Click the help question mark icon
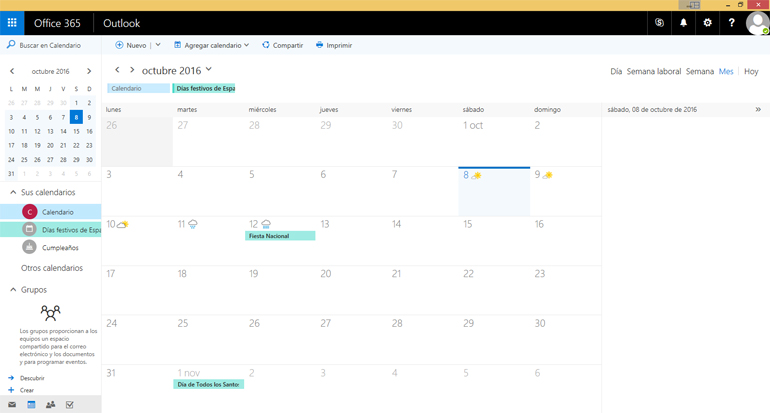This screenshot has width=770, height=413. (731, 23)
